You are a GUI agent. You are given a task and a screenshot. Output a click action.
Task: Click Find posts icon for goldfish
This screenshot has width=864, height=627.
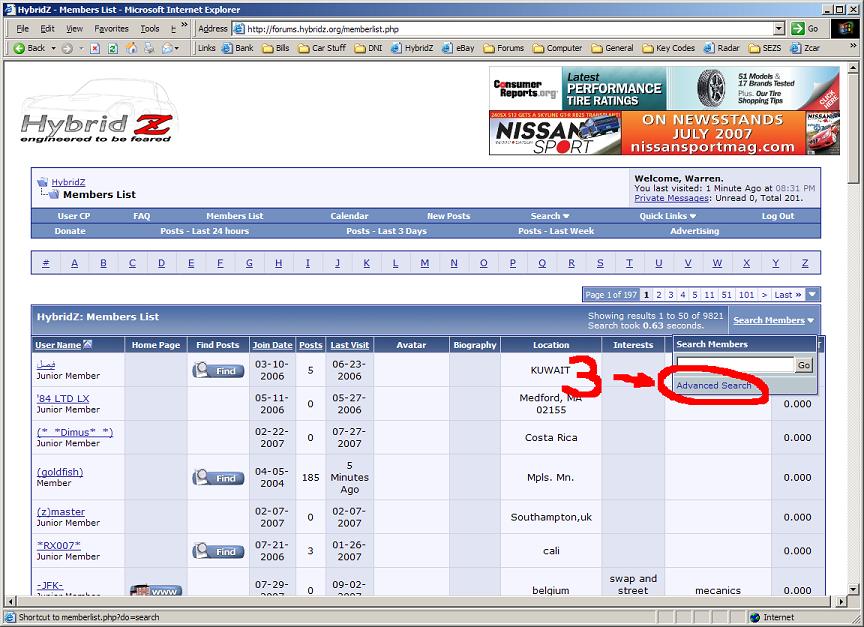tap(218, 478)
